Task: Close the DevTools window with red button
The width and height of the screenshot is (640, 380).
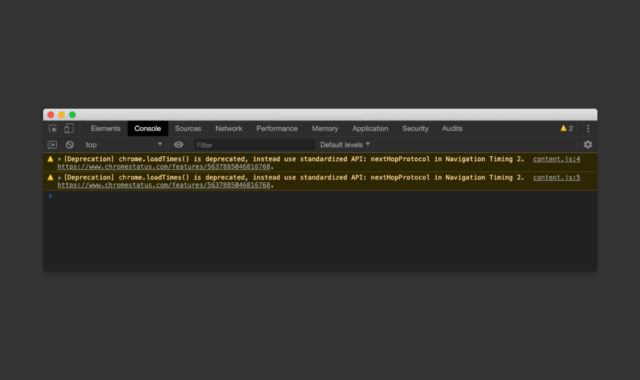Action: [x=51, y=115]
